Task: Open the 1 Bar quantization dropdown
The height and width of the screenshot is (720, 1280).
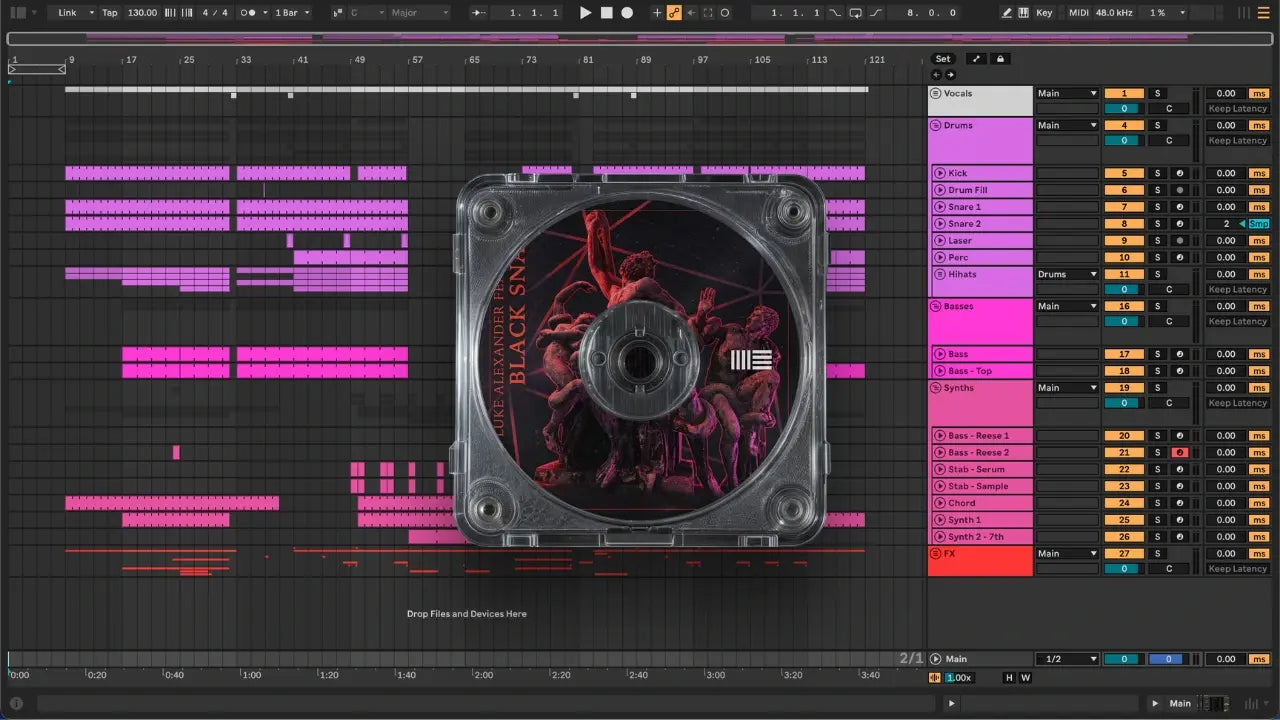Action: (292, 13)
